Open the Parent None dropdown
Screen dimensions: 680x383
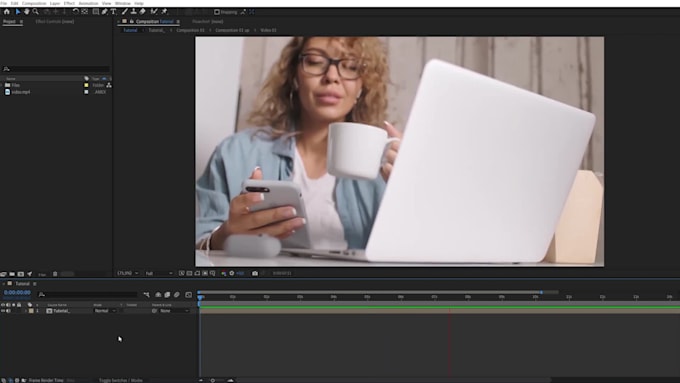174,311
